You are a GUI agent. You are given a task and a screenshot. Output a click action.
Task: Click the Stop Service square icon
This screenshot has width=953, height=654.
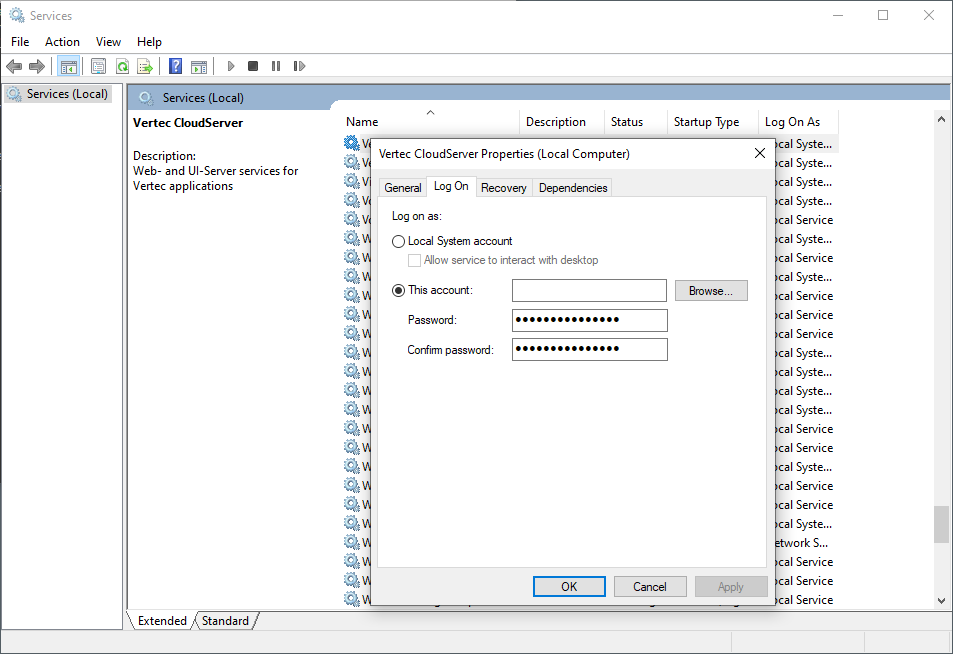pyautogui.click(x=253, y=66)
